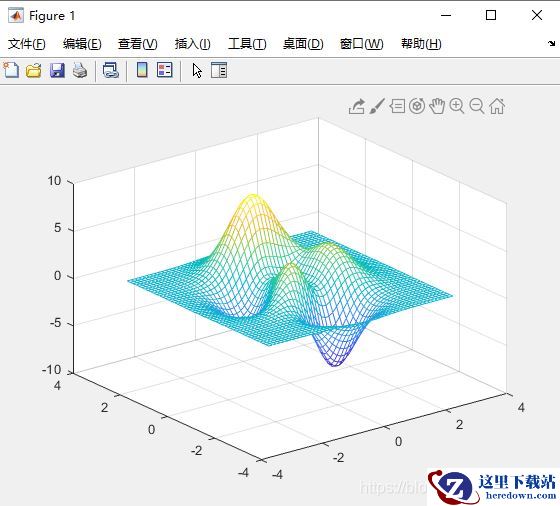560x506 pixels.
Task: Activate the Rotate 3D tool
Action: (417, 106)
